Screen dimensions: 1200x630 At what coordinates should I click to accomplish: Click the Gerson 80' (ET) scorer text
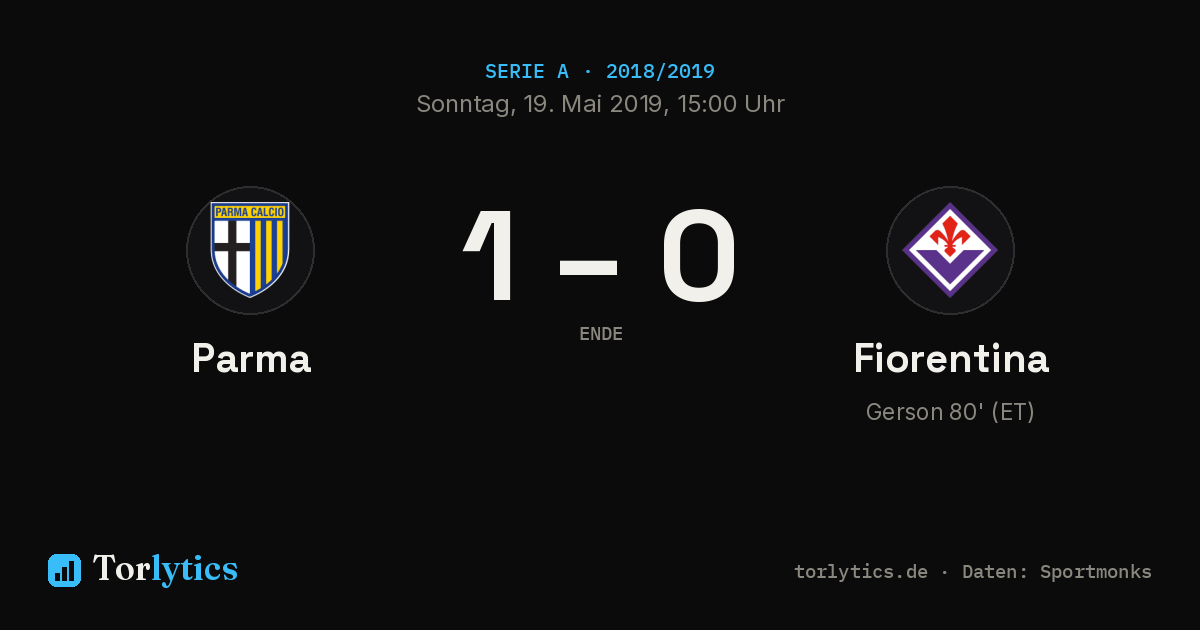click(x=950, y=412)
